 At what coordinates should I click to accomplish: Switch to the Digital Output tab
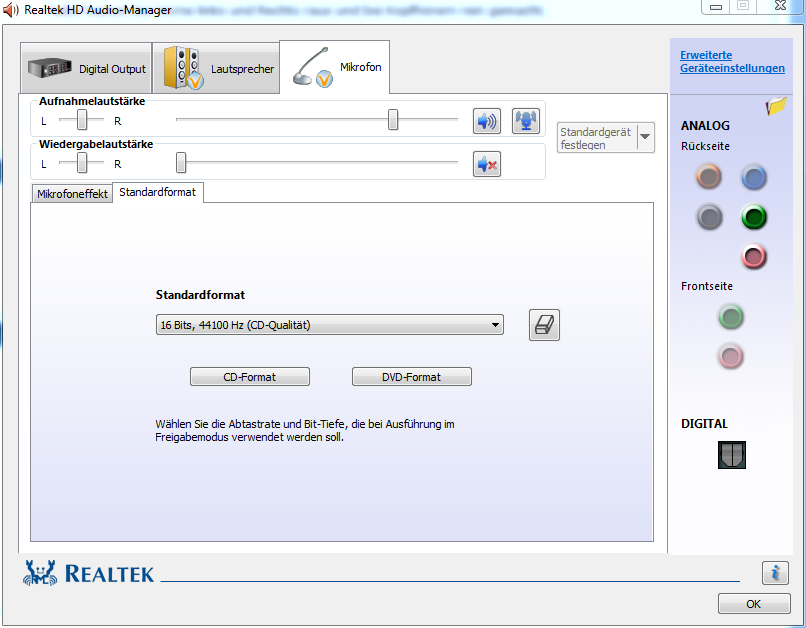click(x=86, y=68)
